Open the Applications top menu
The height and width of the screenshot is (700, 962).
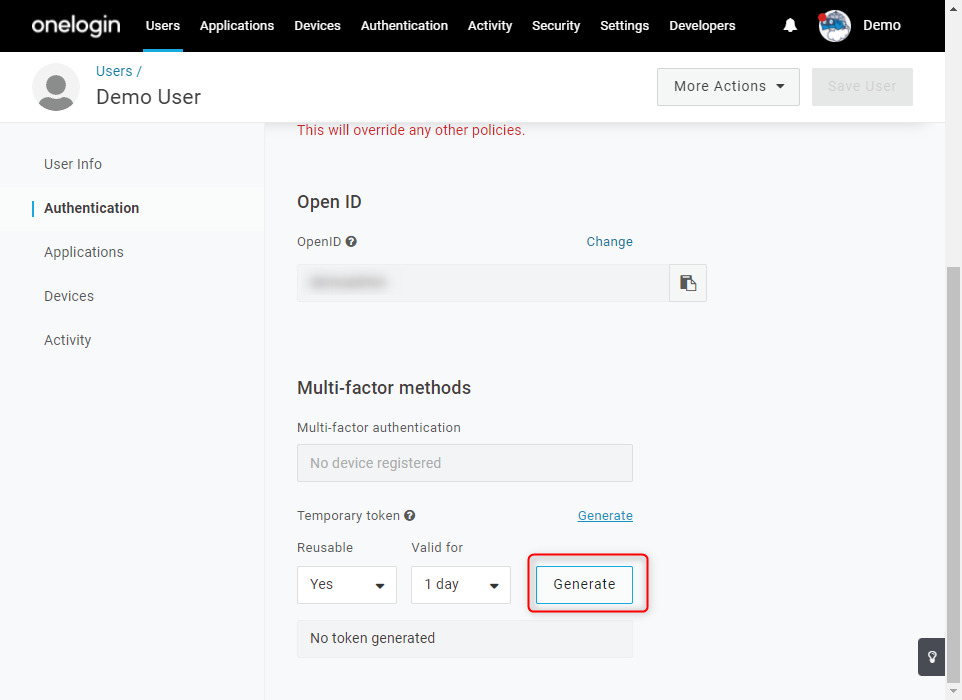tap(237, 26)
